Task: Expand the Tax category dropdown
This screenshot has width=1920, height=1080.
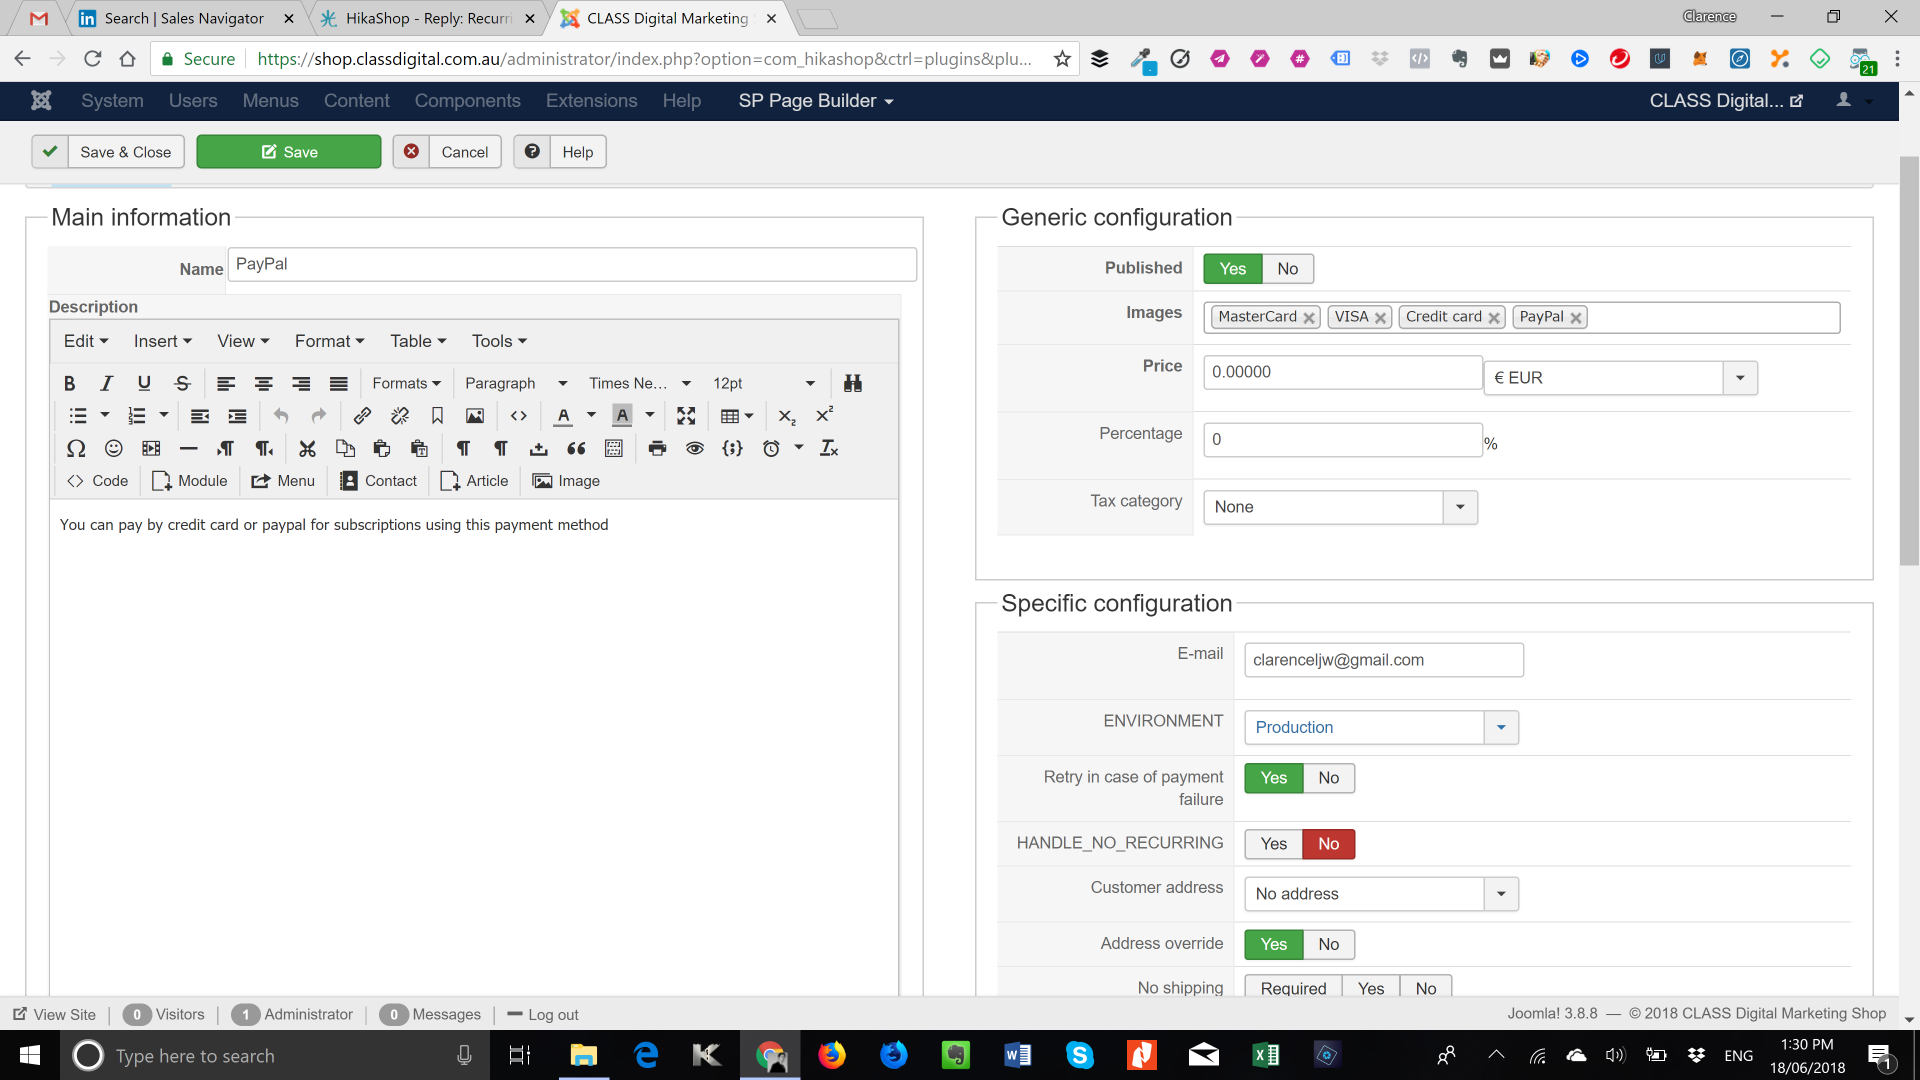Action: (1460, 507)
